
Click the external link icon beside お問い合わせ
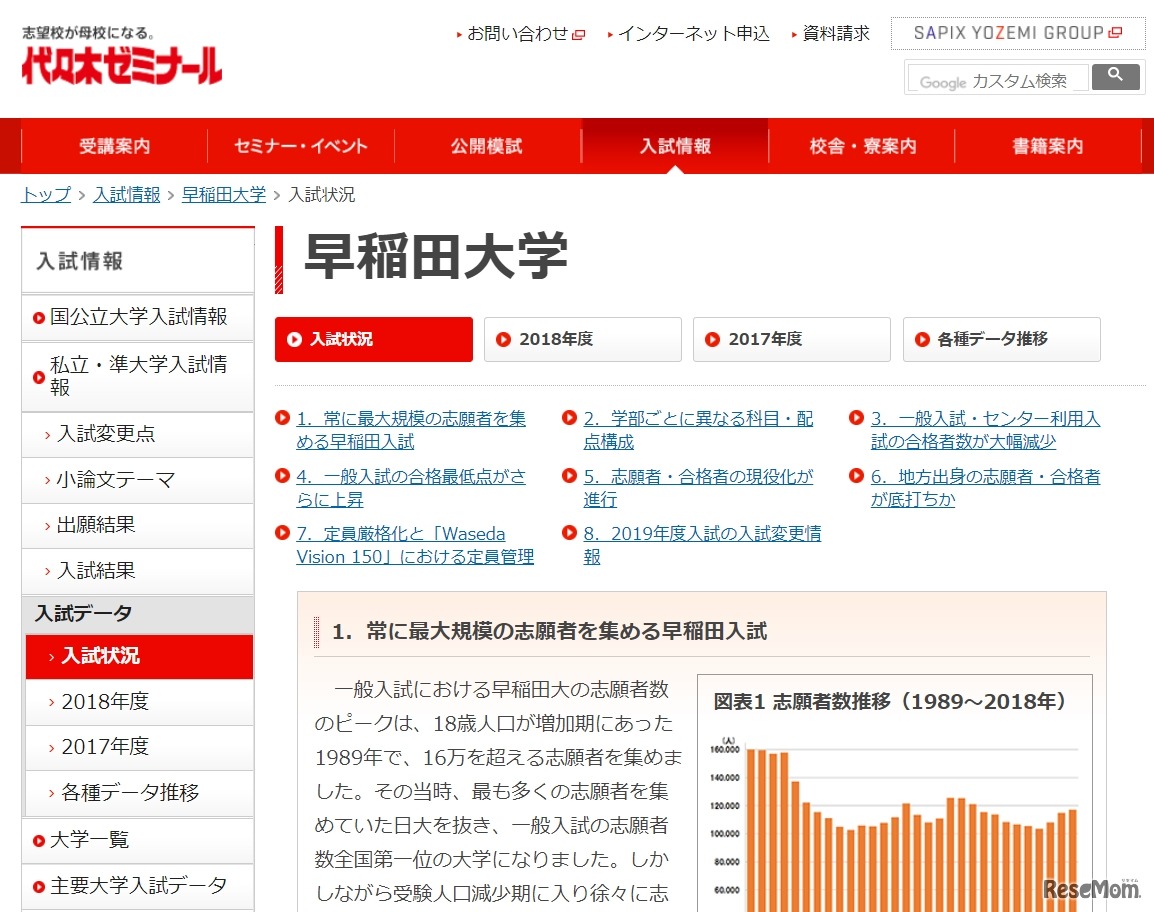(578, 33)
